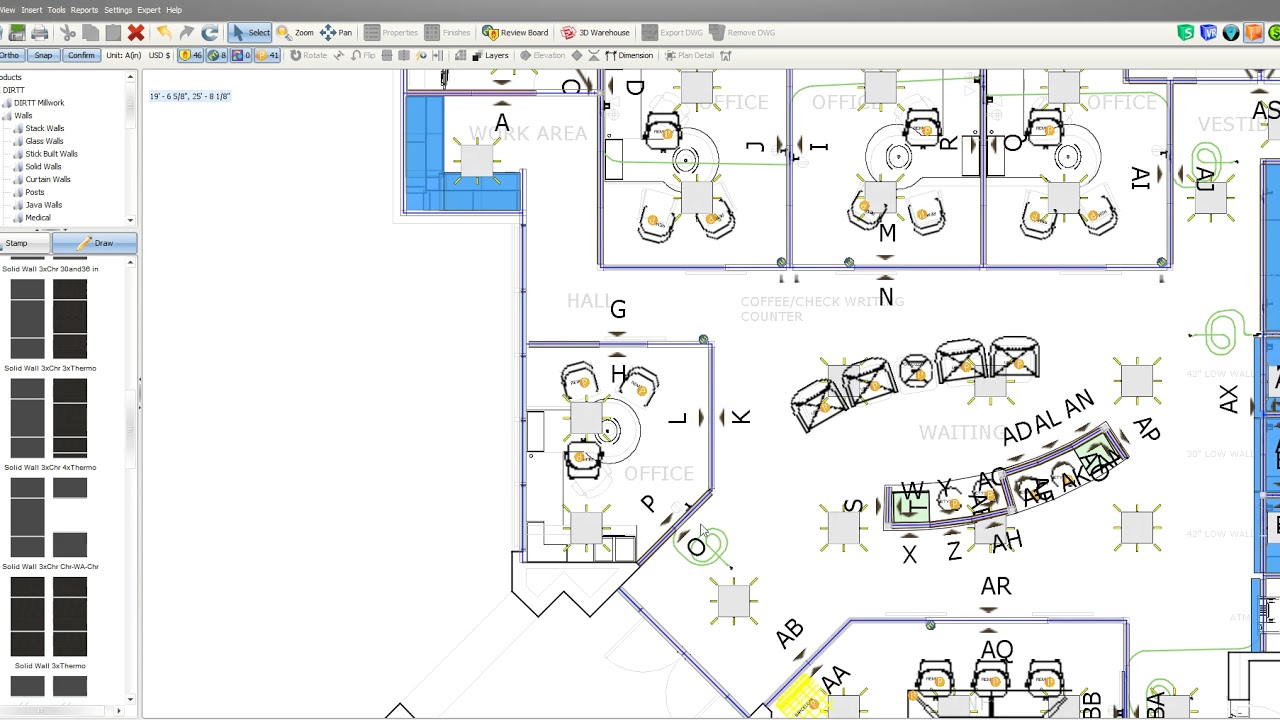
Task: Toggle Ortho mode
Action: [10, 56]
